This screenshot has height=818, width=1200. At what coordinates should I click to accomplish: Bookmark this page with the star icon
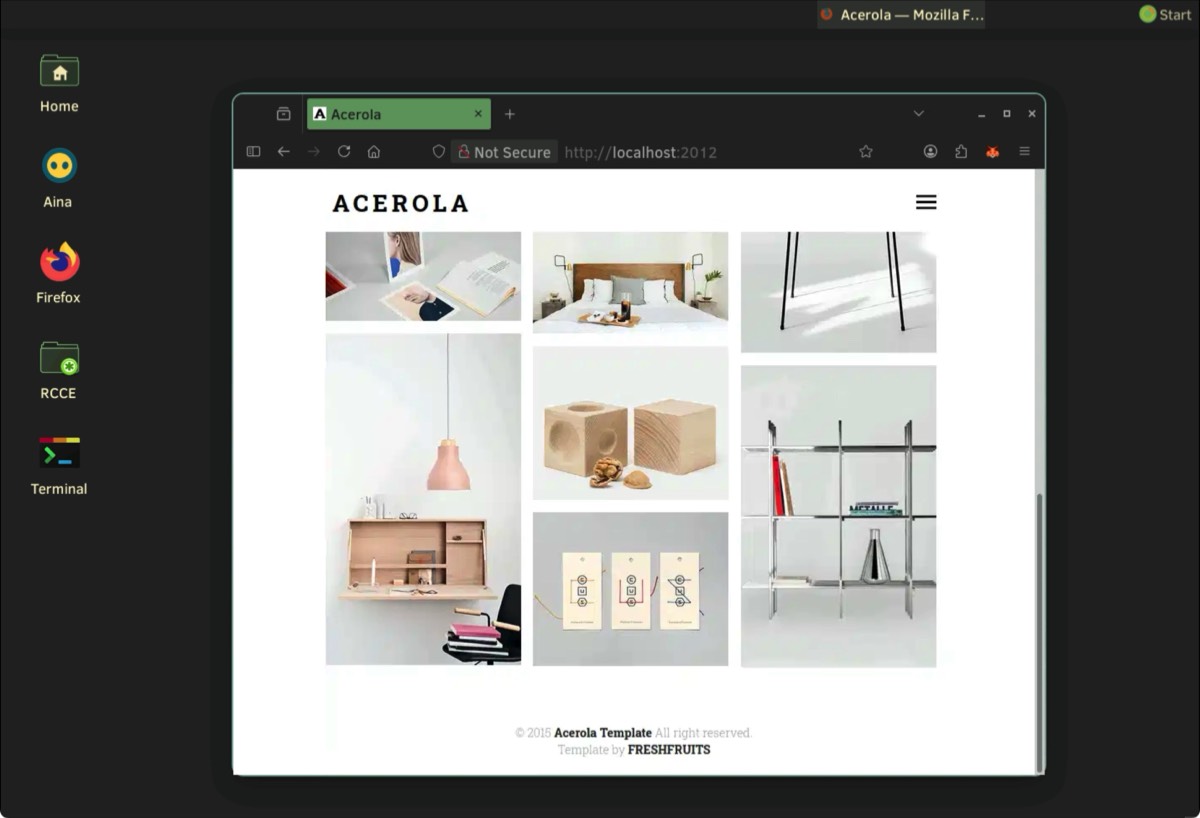click(866, 152)
